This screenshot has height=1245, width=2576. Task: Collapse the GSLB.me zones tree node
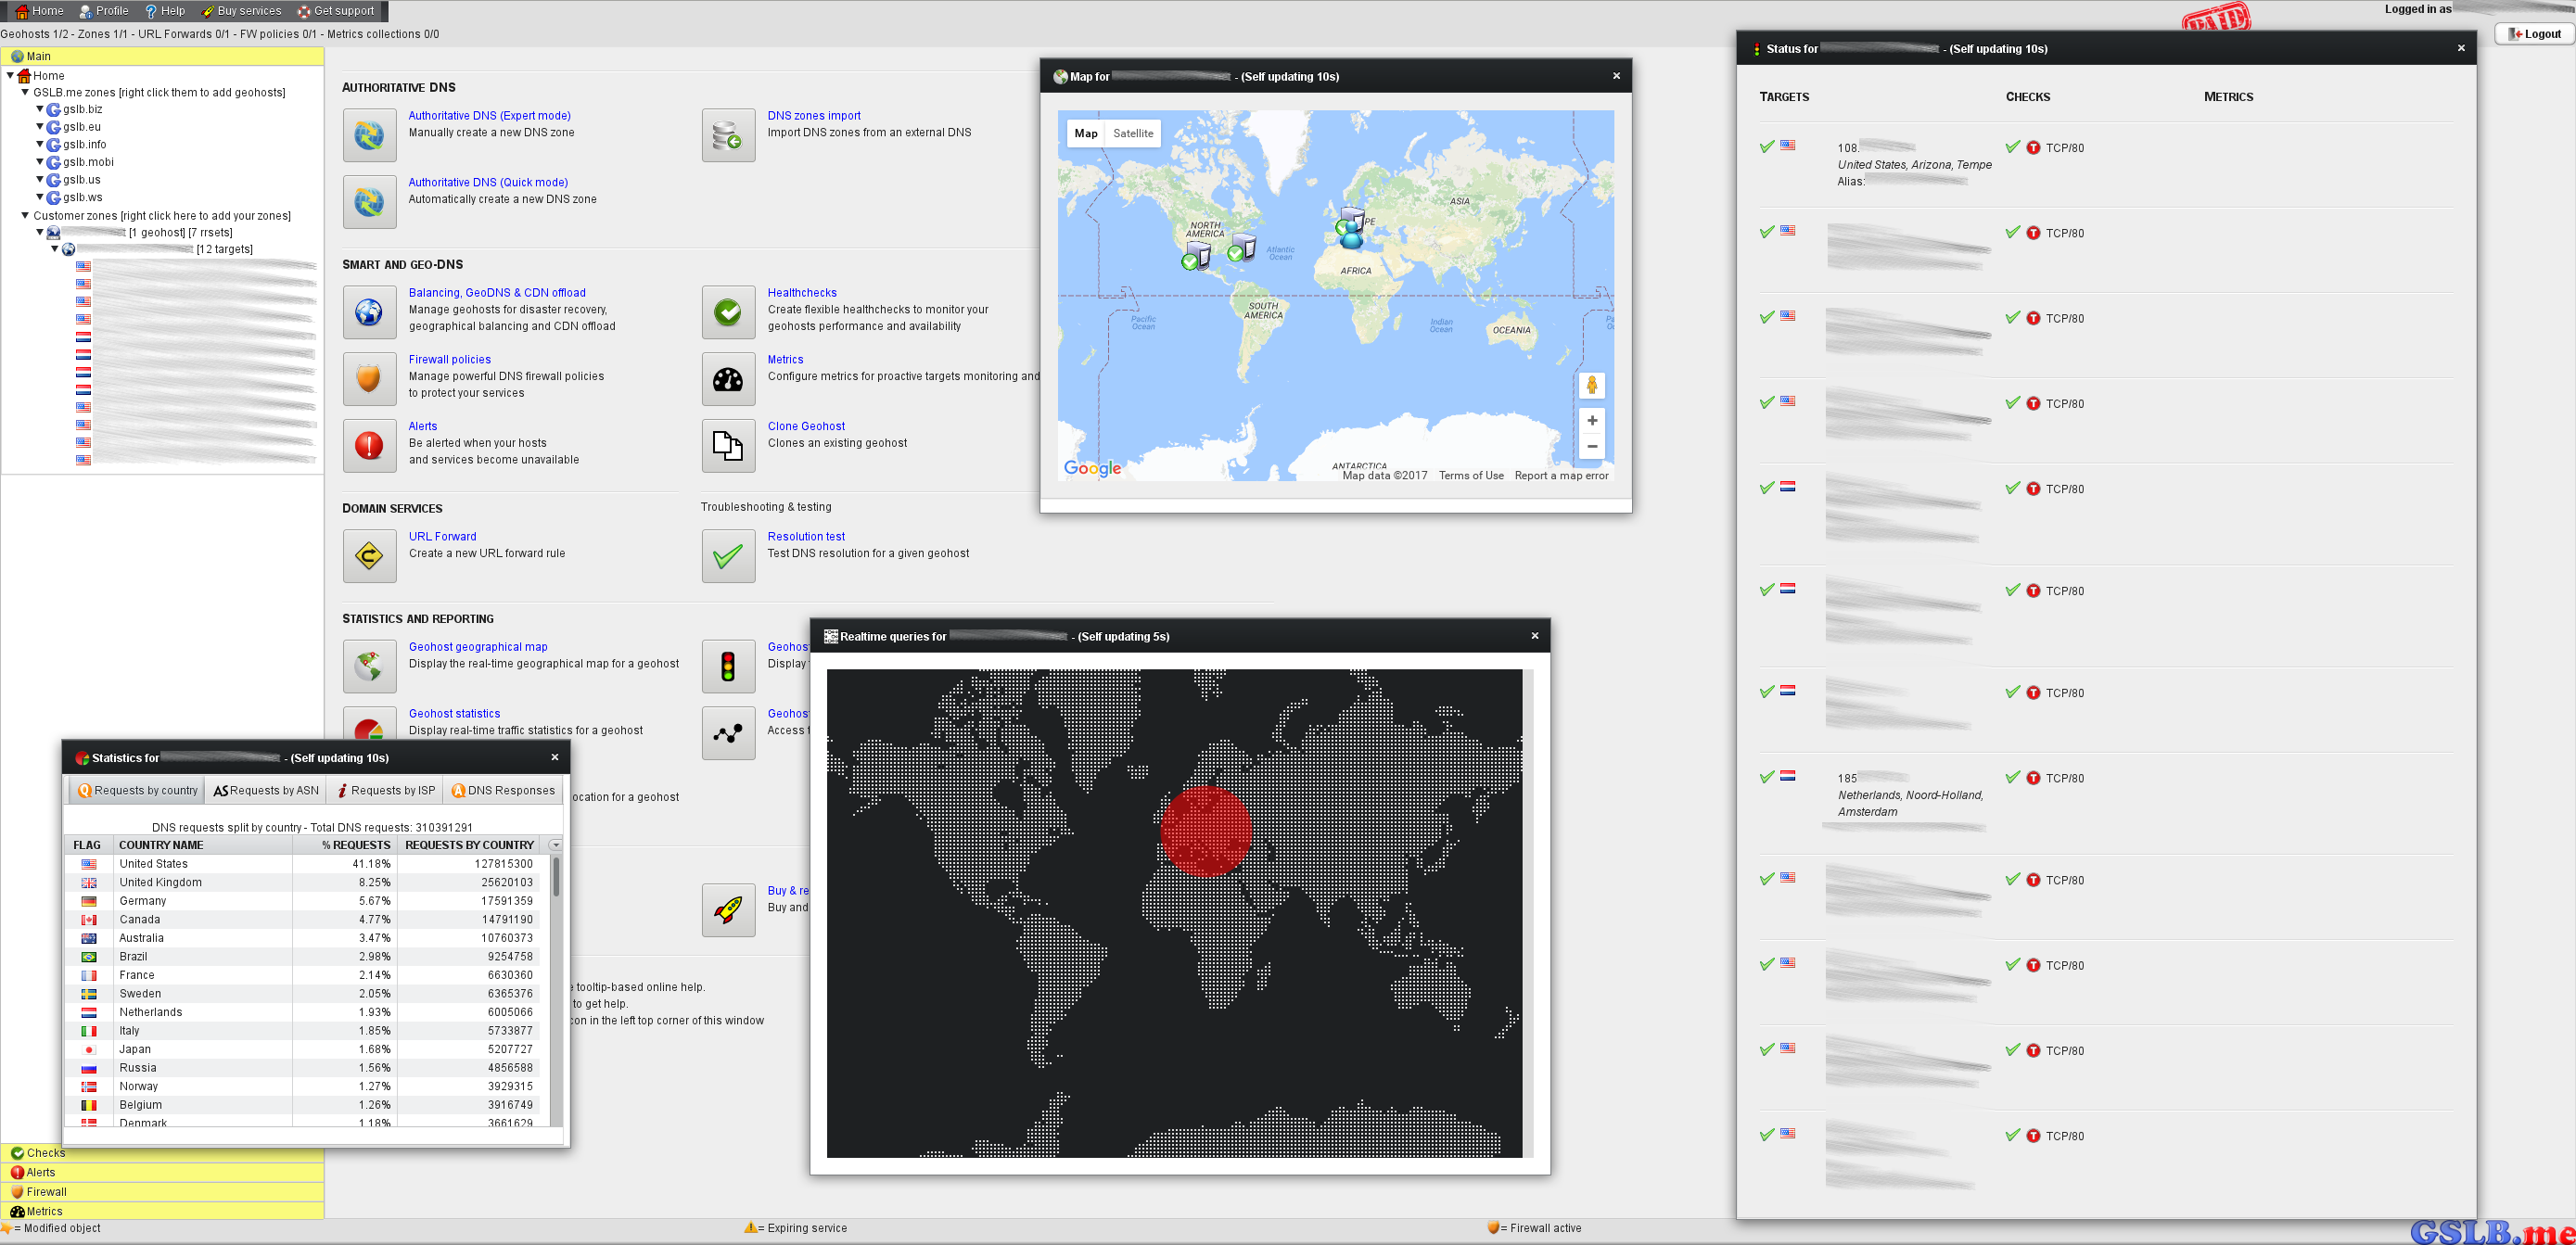tap(25, 92)
